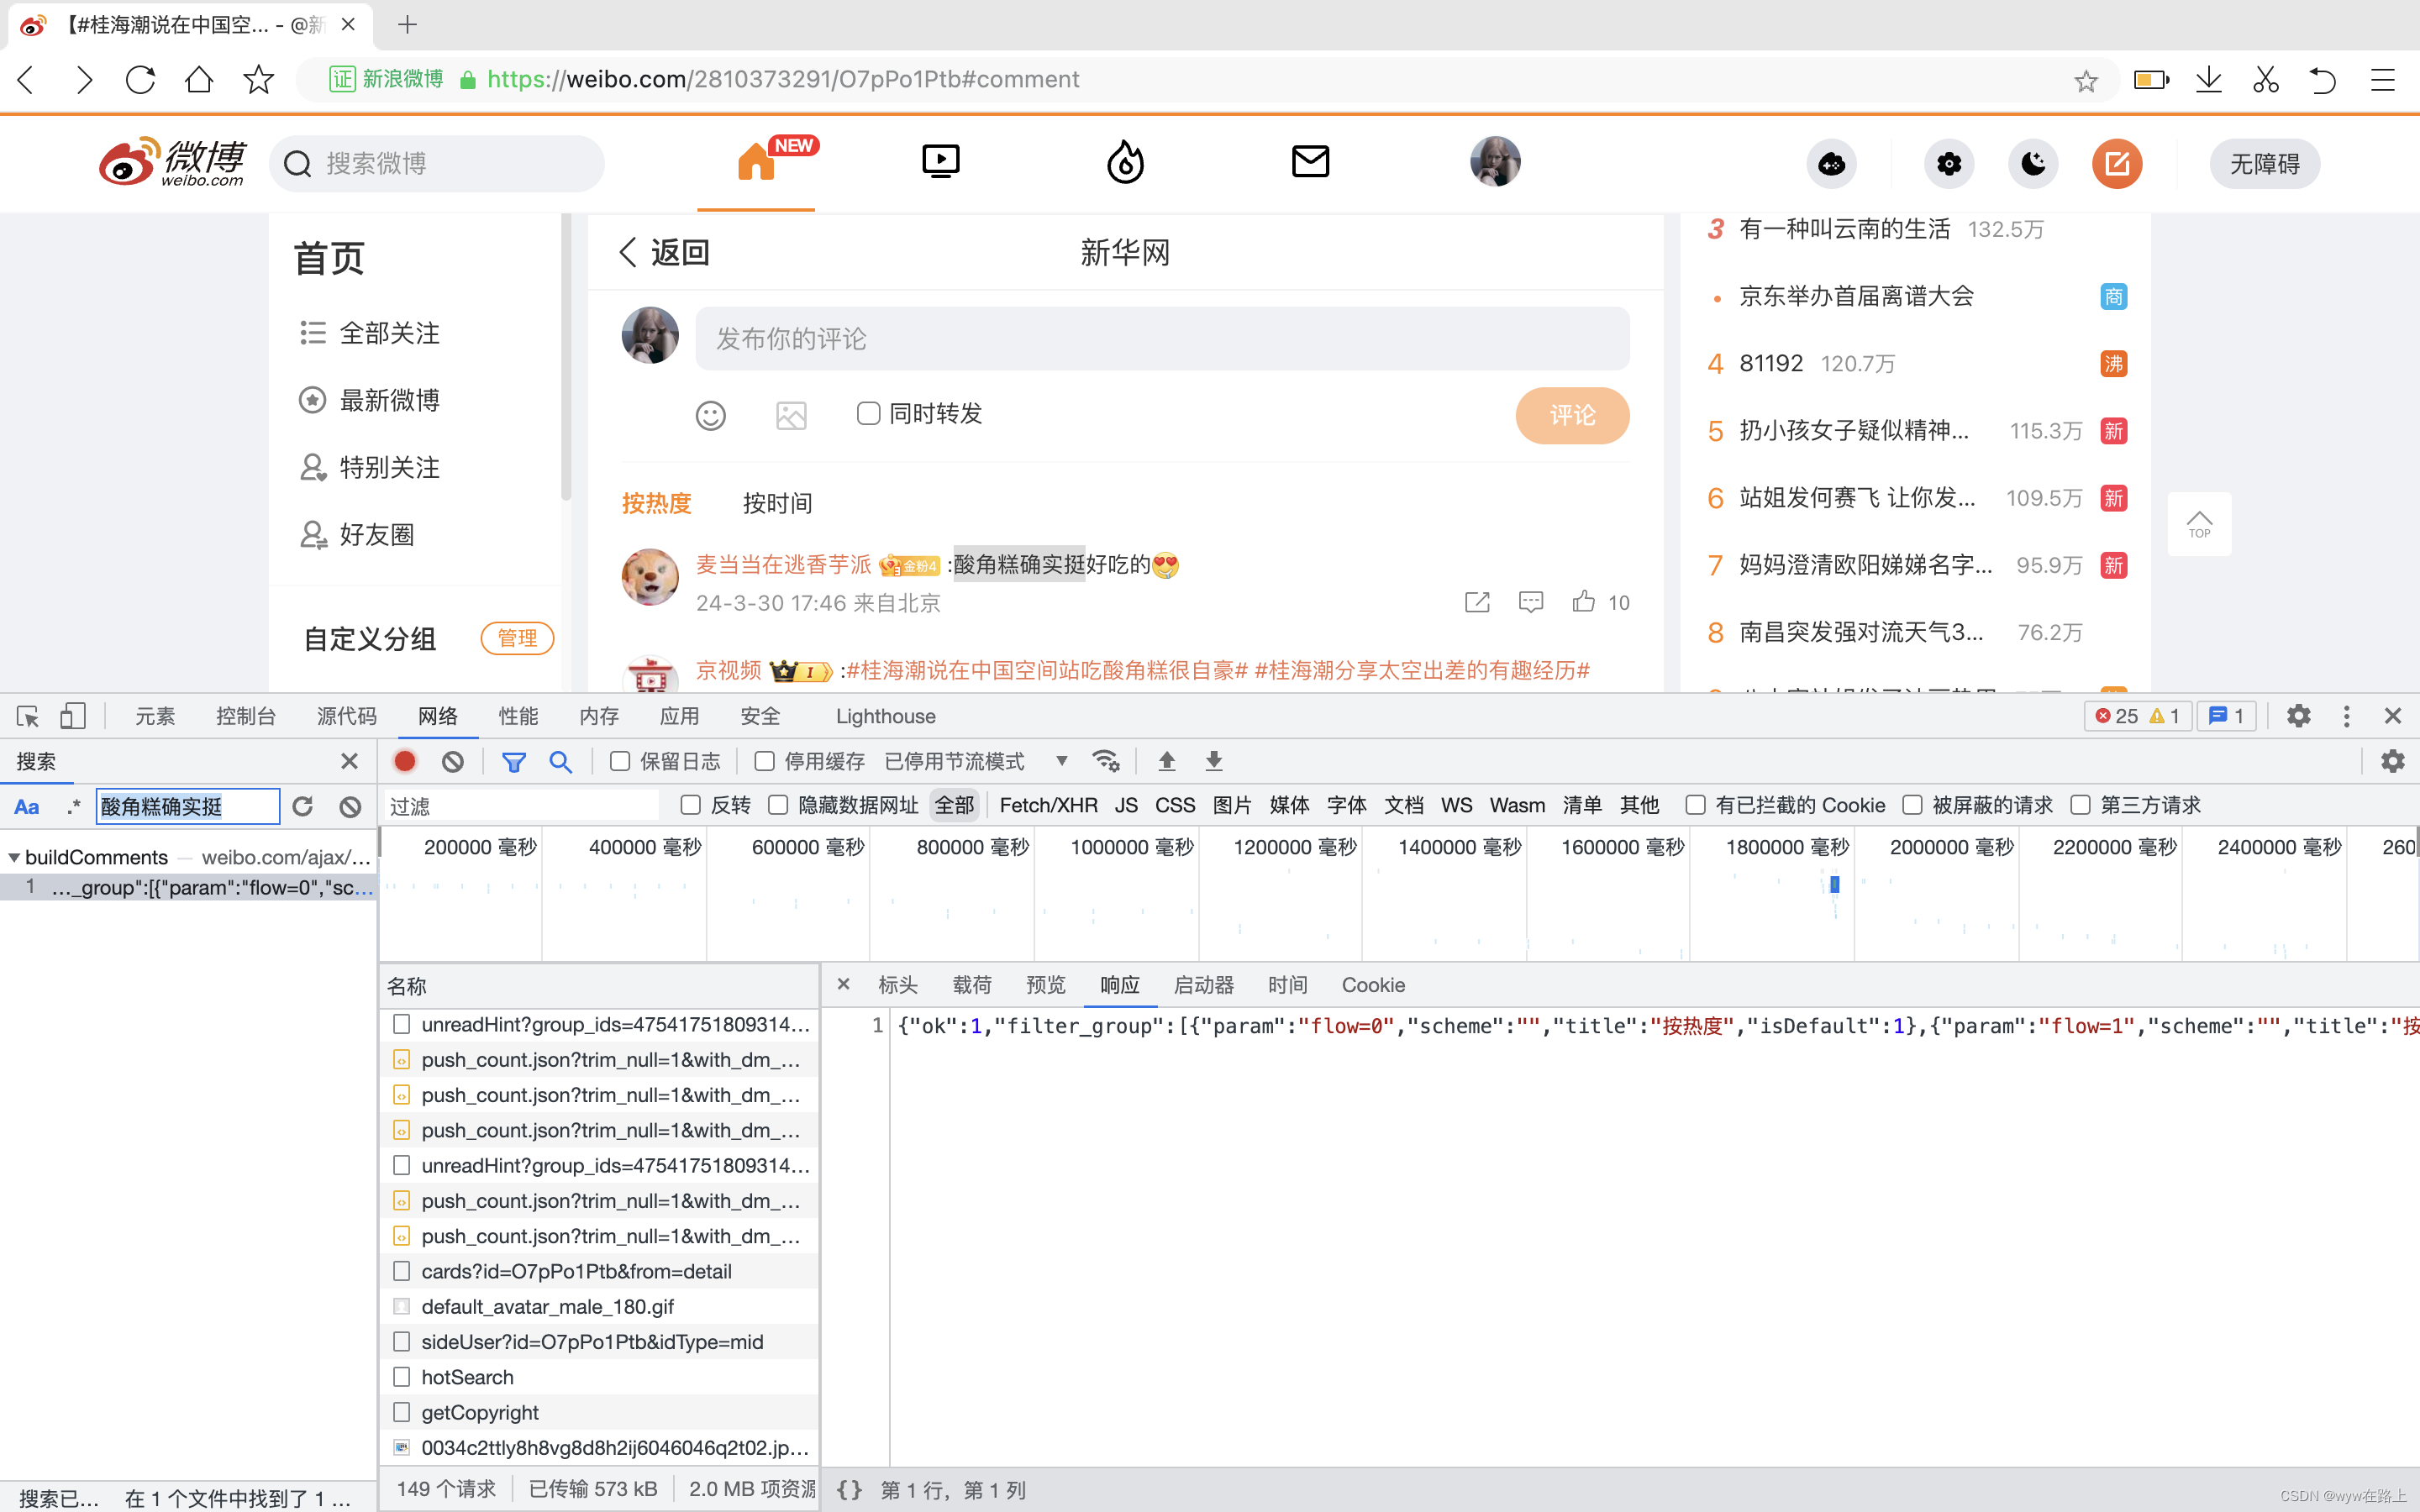Screen dimensions: 2420x1512
Task: Open the 预览 request tab
Action: pyautogui.click(x=1045, y=985)
